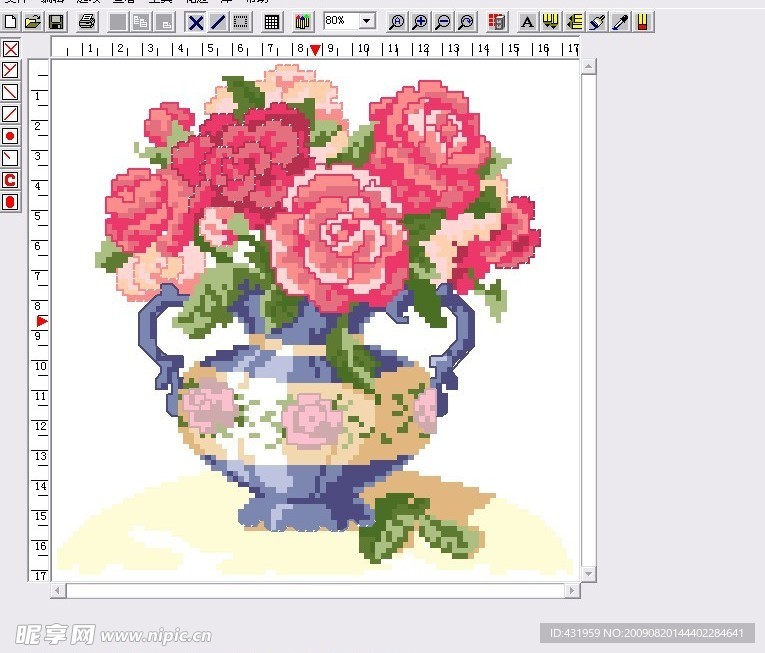The image size is (765, 653).
Task: Select the blue diagonal backstitch line mode
Action: (x=218, y=22)
